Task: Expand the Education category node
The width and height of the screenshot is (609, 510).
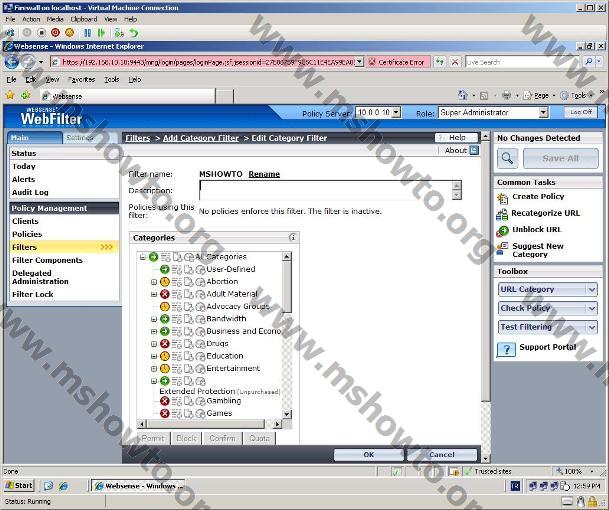Action: [x=154, y=356]
